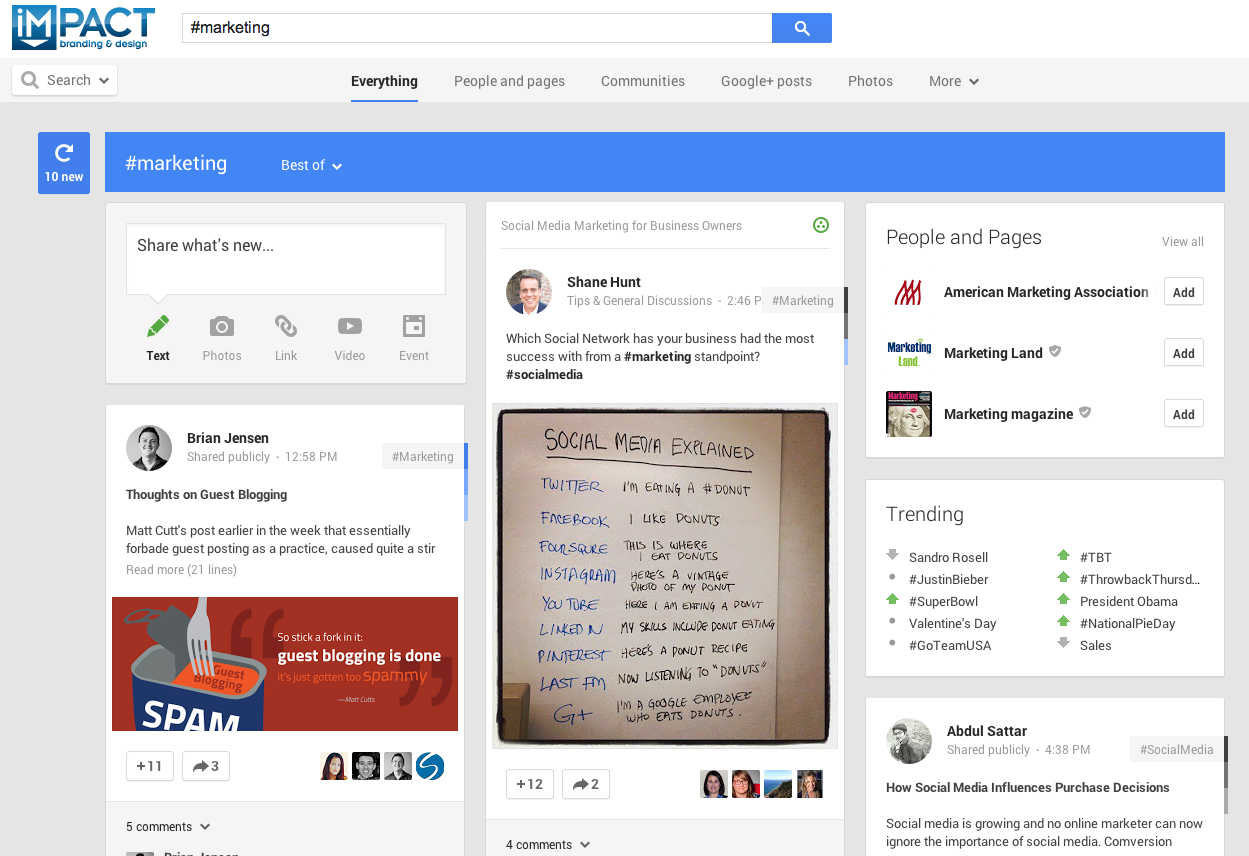Click trending topic President Obama
This screenshot has width=1249, height=856.
coord(1129,601)
